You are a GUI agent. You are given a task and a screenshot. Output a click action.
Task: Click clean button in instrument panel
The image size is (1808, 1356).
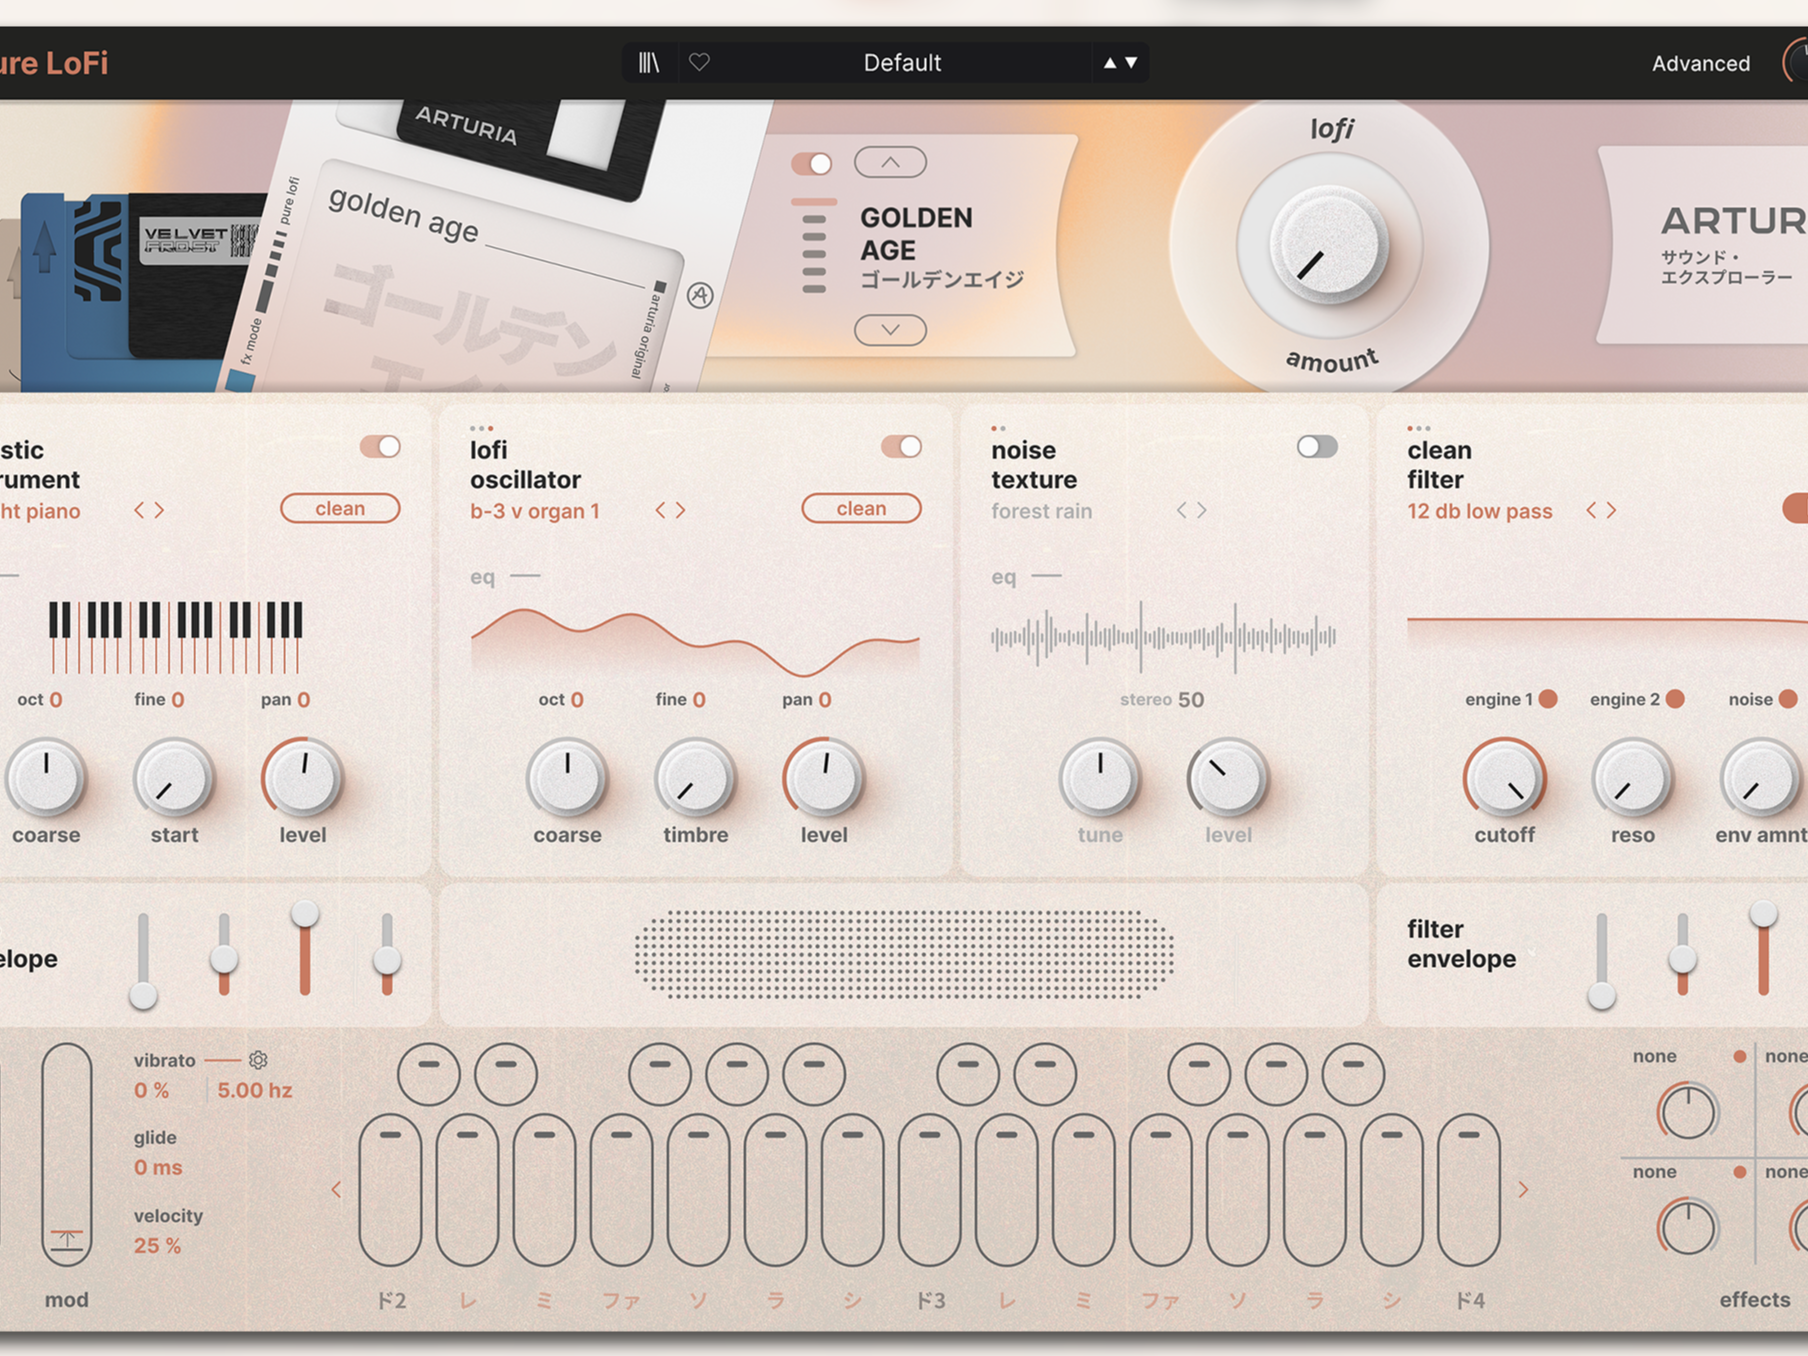[340, 508]
